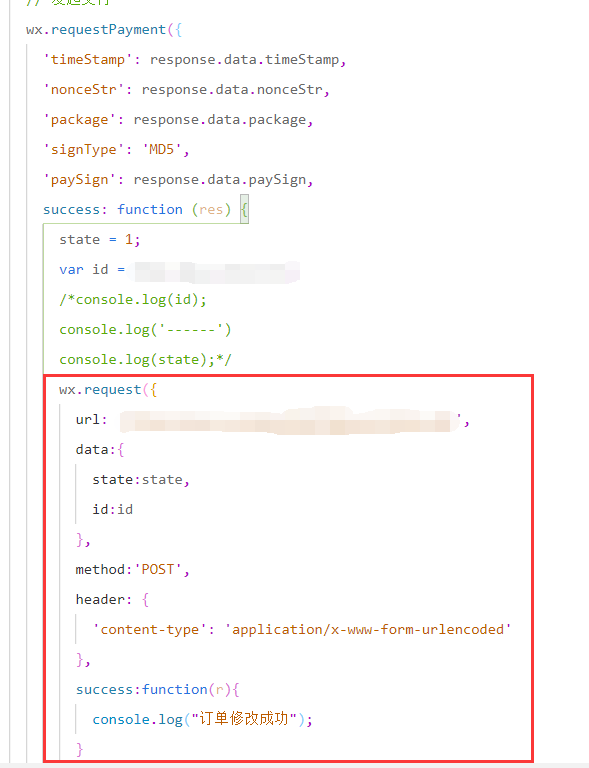Click the url: property key
Viewport: 589px width, 768px height.
91,420
